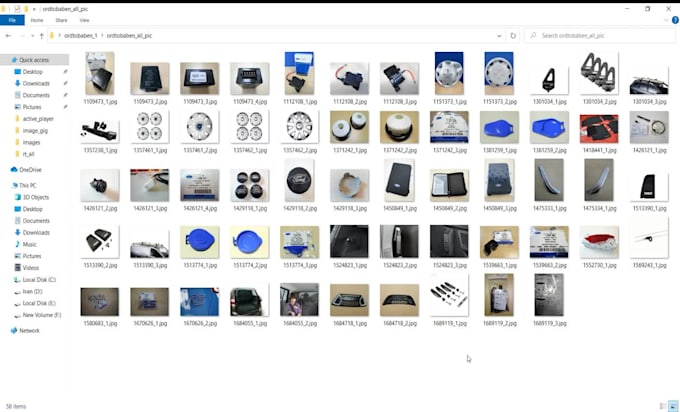
Task: Open the images pinned folder
Action: pyautogui.click(x=27, y=142)
